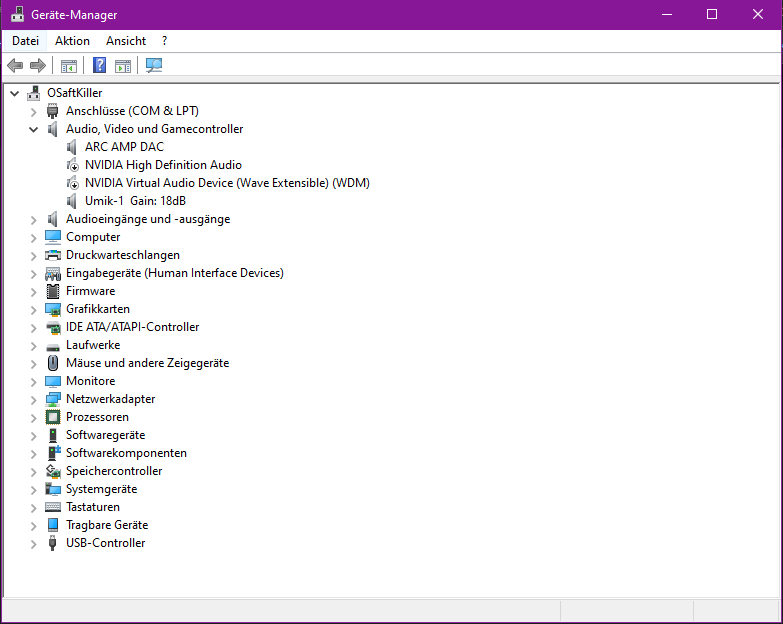The height and width of the screenshot is (624, 783).
Task: Expand Audioeingänge und -ausgänge node
Action: tap(33, 220)
